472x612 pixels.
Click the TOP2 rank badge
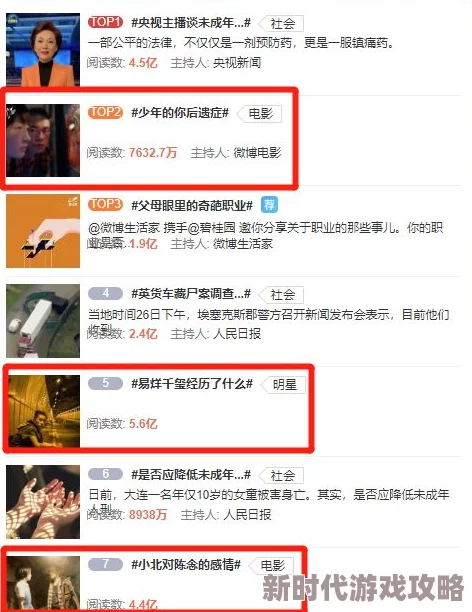pos(105,113)
